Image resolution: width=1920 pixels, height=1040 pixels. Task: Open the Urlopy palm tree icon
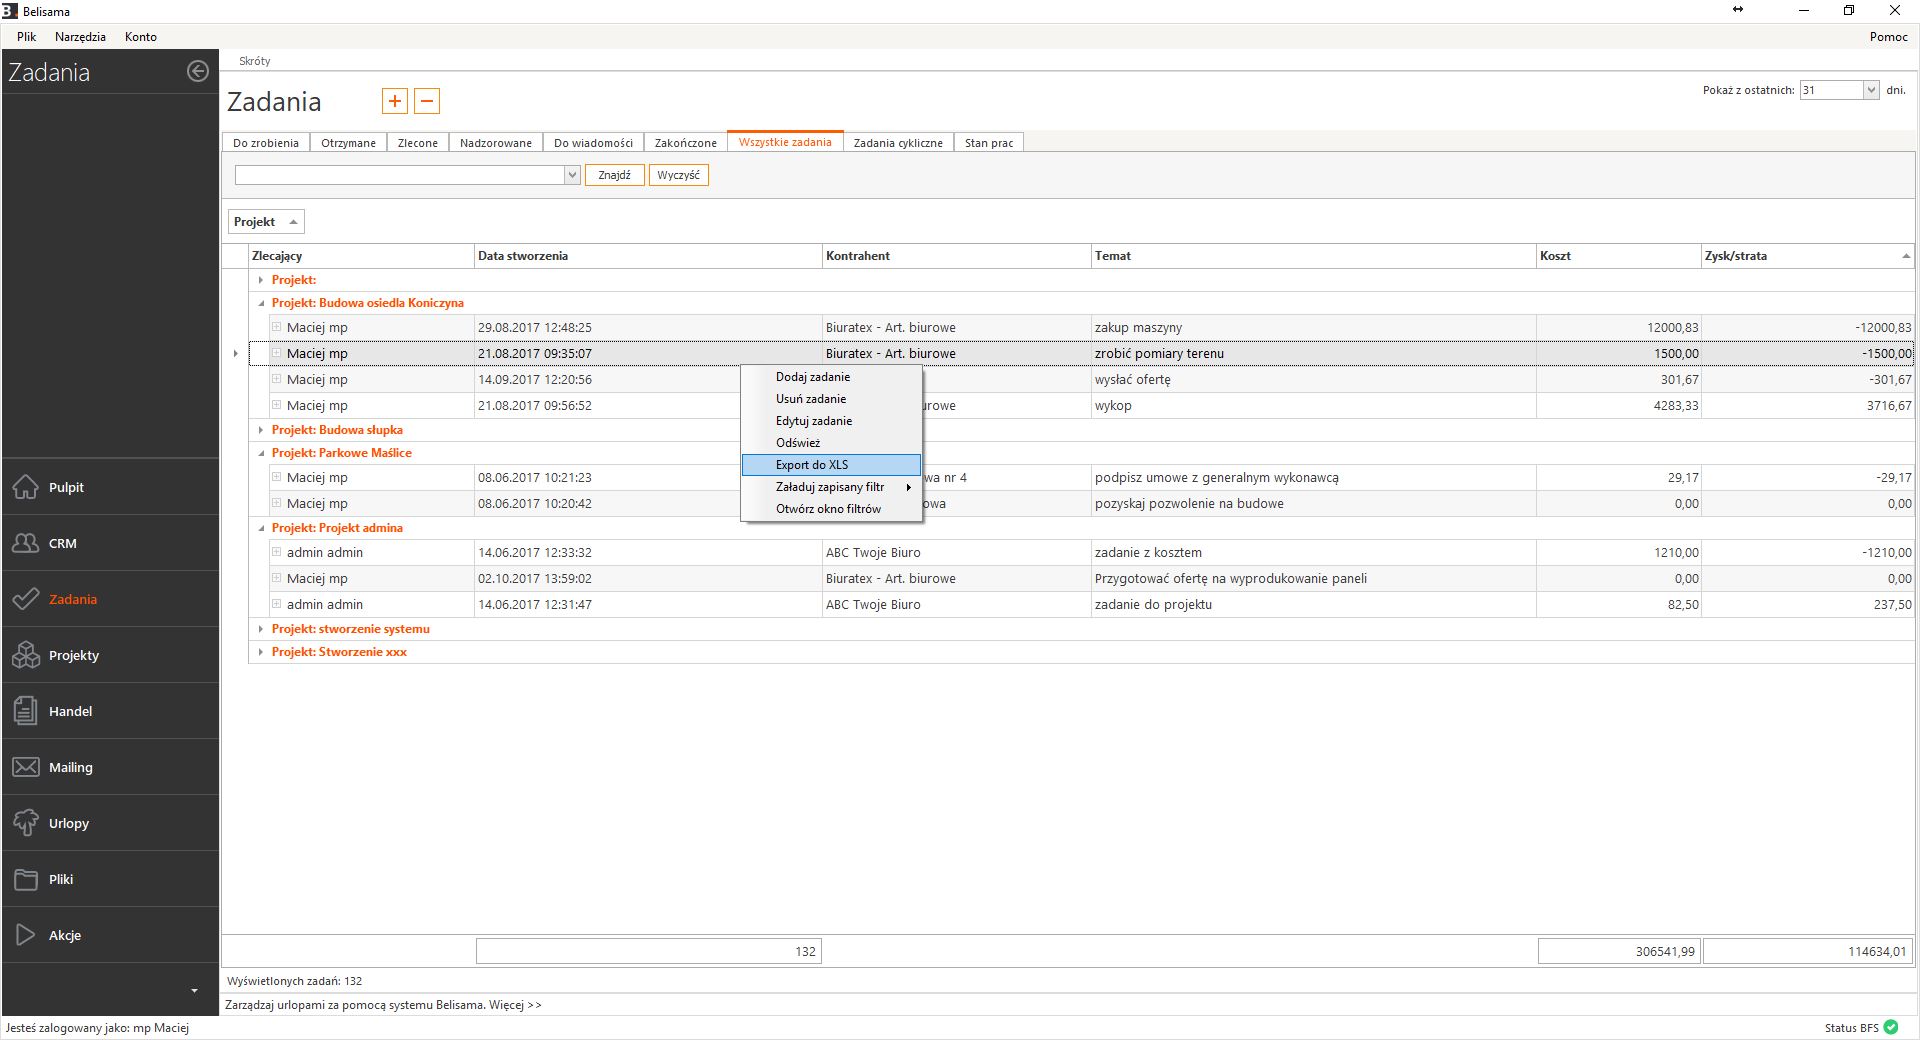click(26, 823)
